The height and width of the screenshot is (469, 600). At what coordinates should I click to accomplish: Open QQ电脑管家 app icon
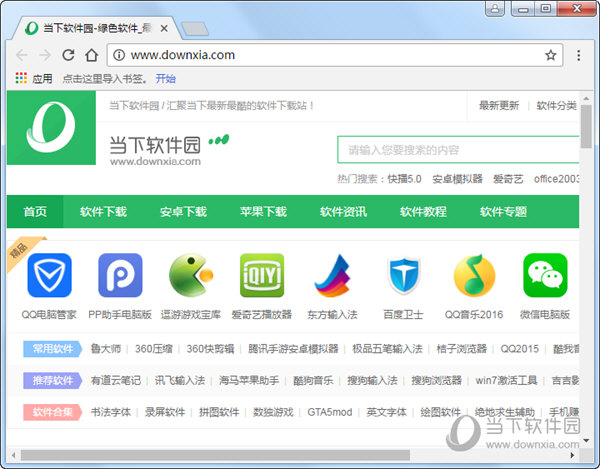[49, 275]
